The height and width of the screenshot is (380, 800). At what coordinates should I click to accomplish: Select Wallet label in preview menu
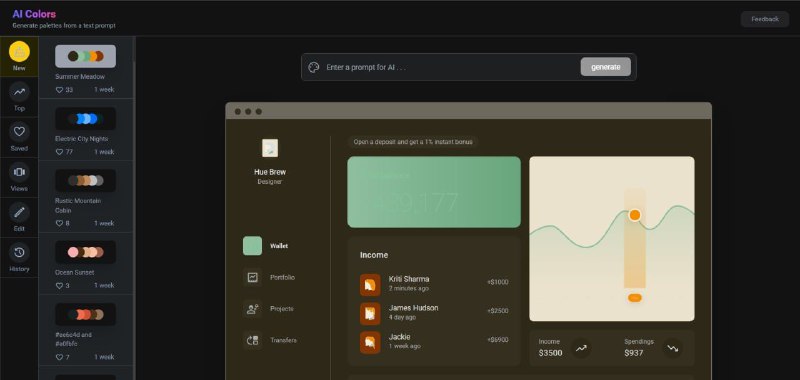(x=279, y=246)
